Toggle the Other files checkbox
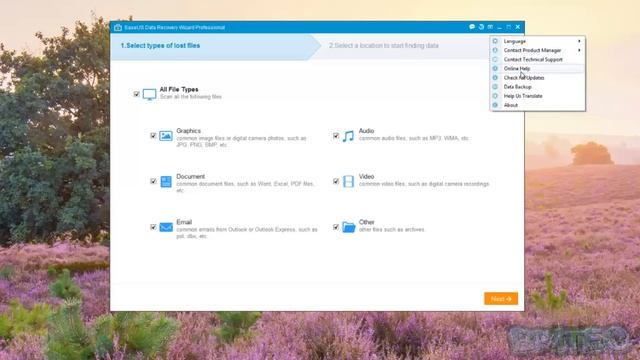 point(336,227)
